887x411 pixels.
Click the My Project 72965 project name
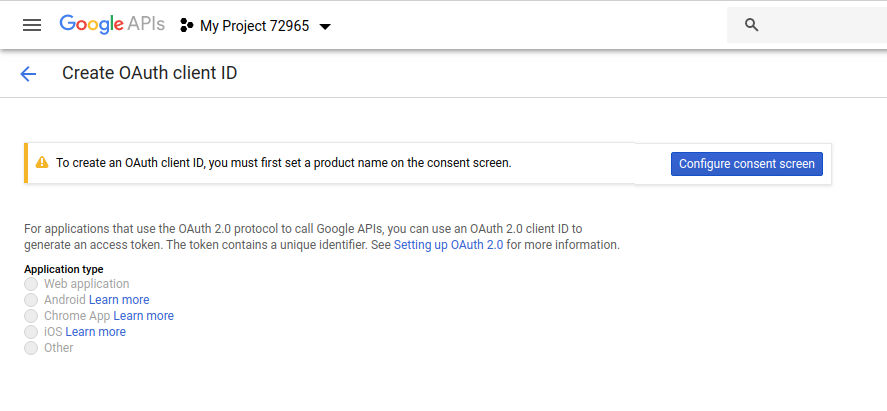click(255, 26)
